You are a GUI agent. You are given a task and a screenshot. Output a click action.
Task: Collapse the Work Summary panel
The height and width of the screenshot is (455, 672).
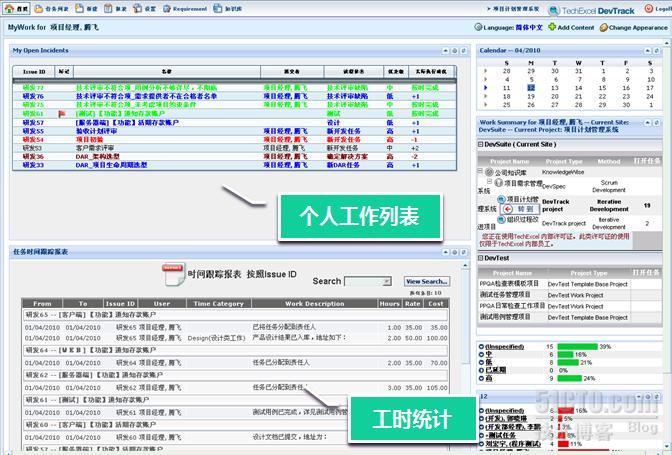coord(648,123)
